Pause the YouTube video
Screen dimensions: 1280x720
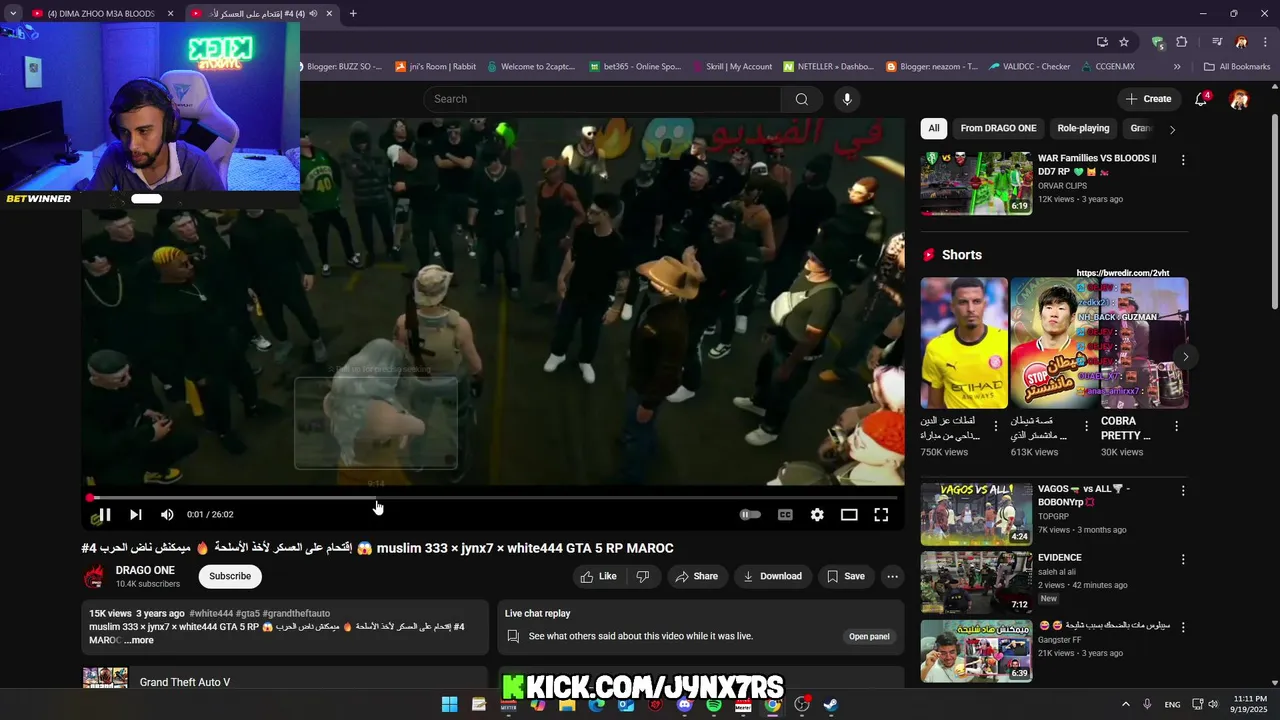(x=104, y=515)
